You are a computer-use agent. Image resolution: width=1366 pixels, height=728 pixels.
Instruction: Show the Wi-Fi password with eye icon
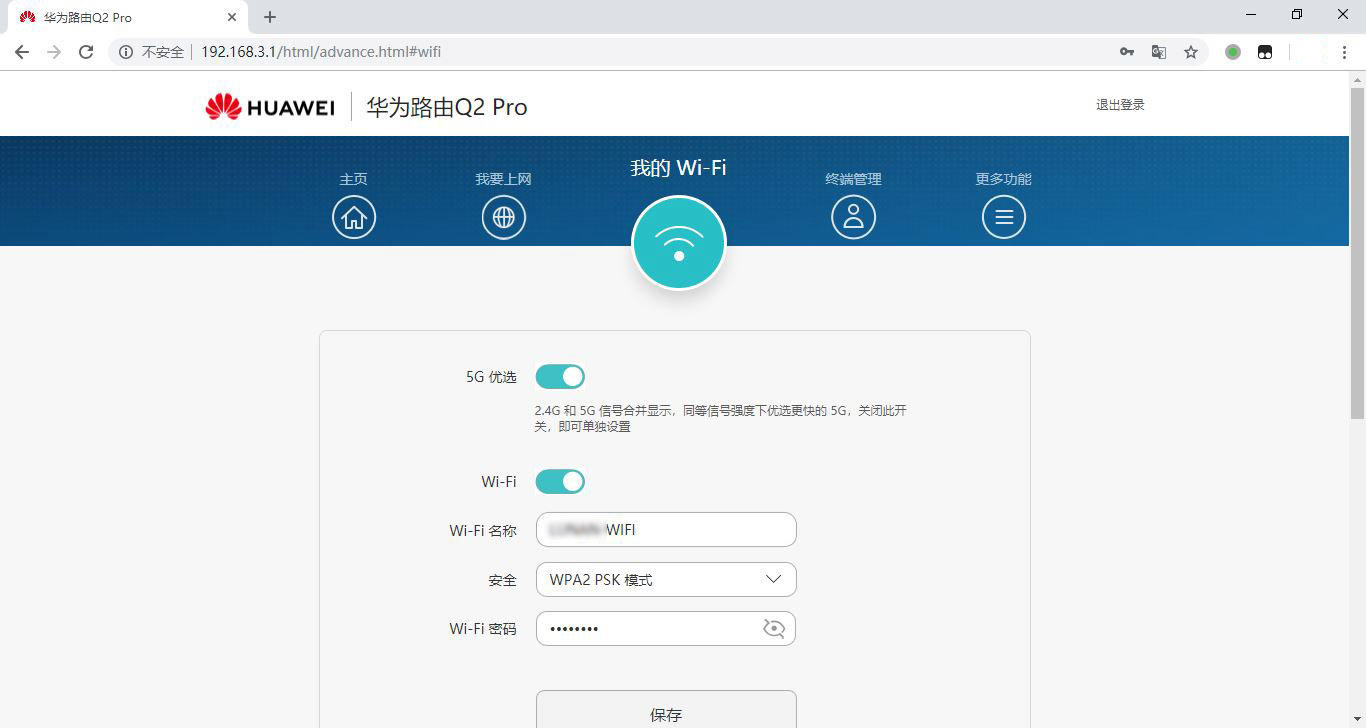(774, 629)
